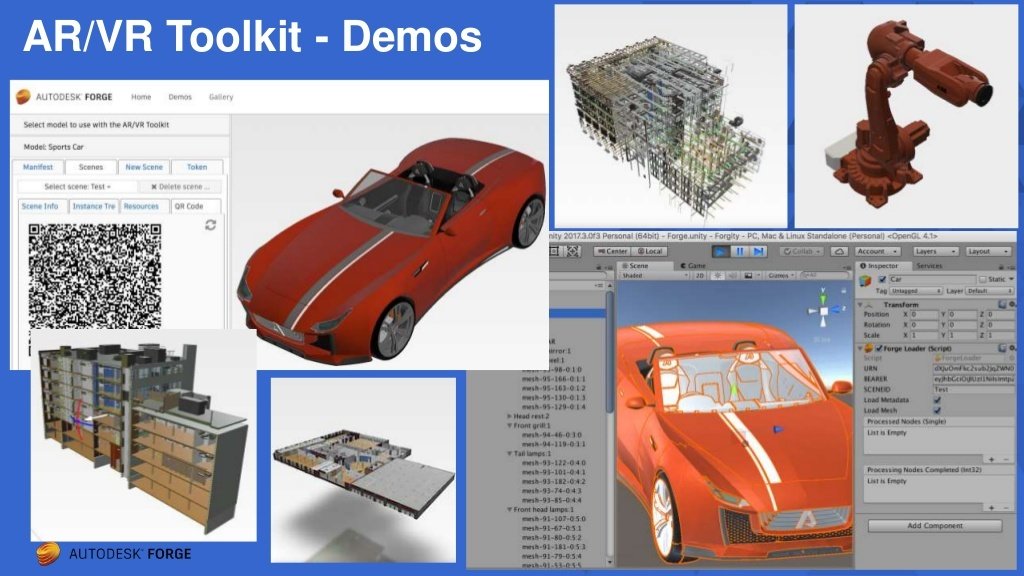
Task: Click the scene orientation gizmo
Action: [x=824, y=311]
